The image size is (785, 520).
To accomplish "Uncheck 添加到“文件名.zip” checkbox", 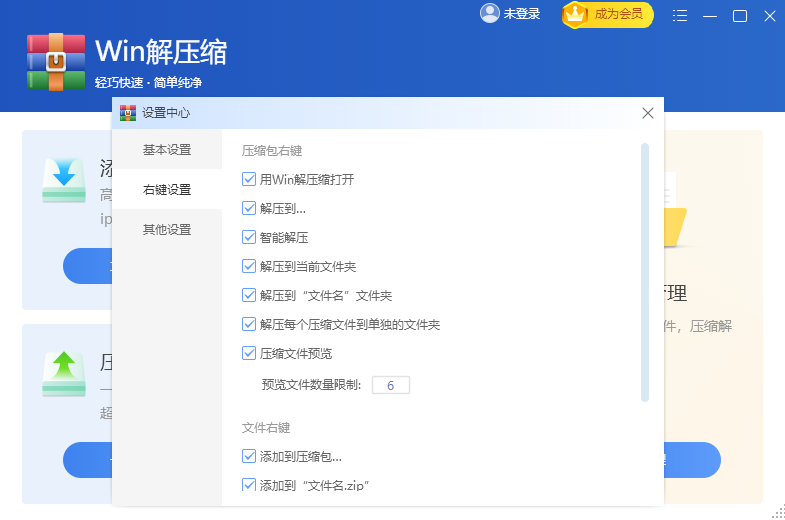I will point(249,484).
